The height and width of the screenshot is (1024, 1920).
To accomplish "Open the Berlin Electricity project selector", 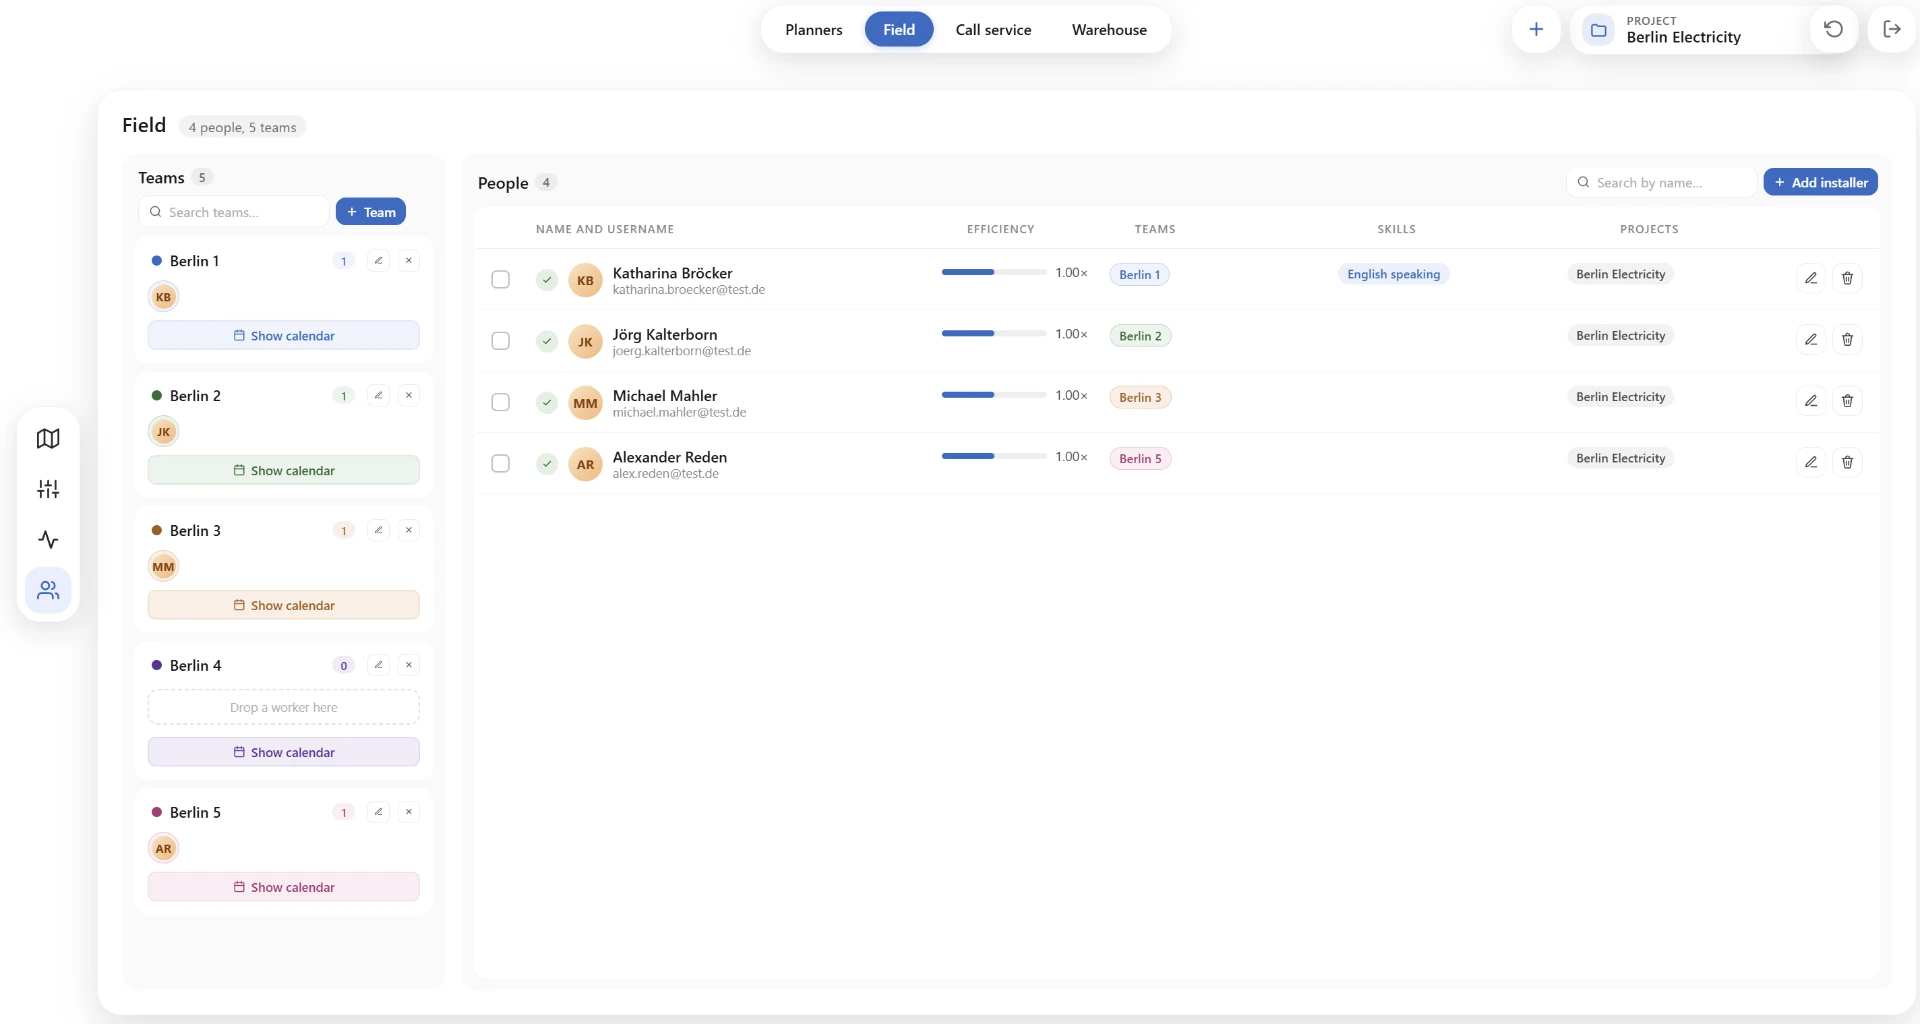I will (x=1690, y=30).
